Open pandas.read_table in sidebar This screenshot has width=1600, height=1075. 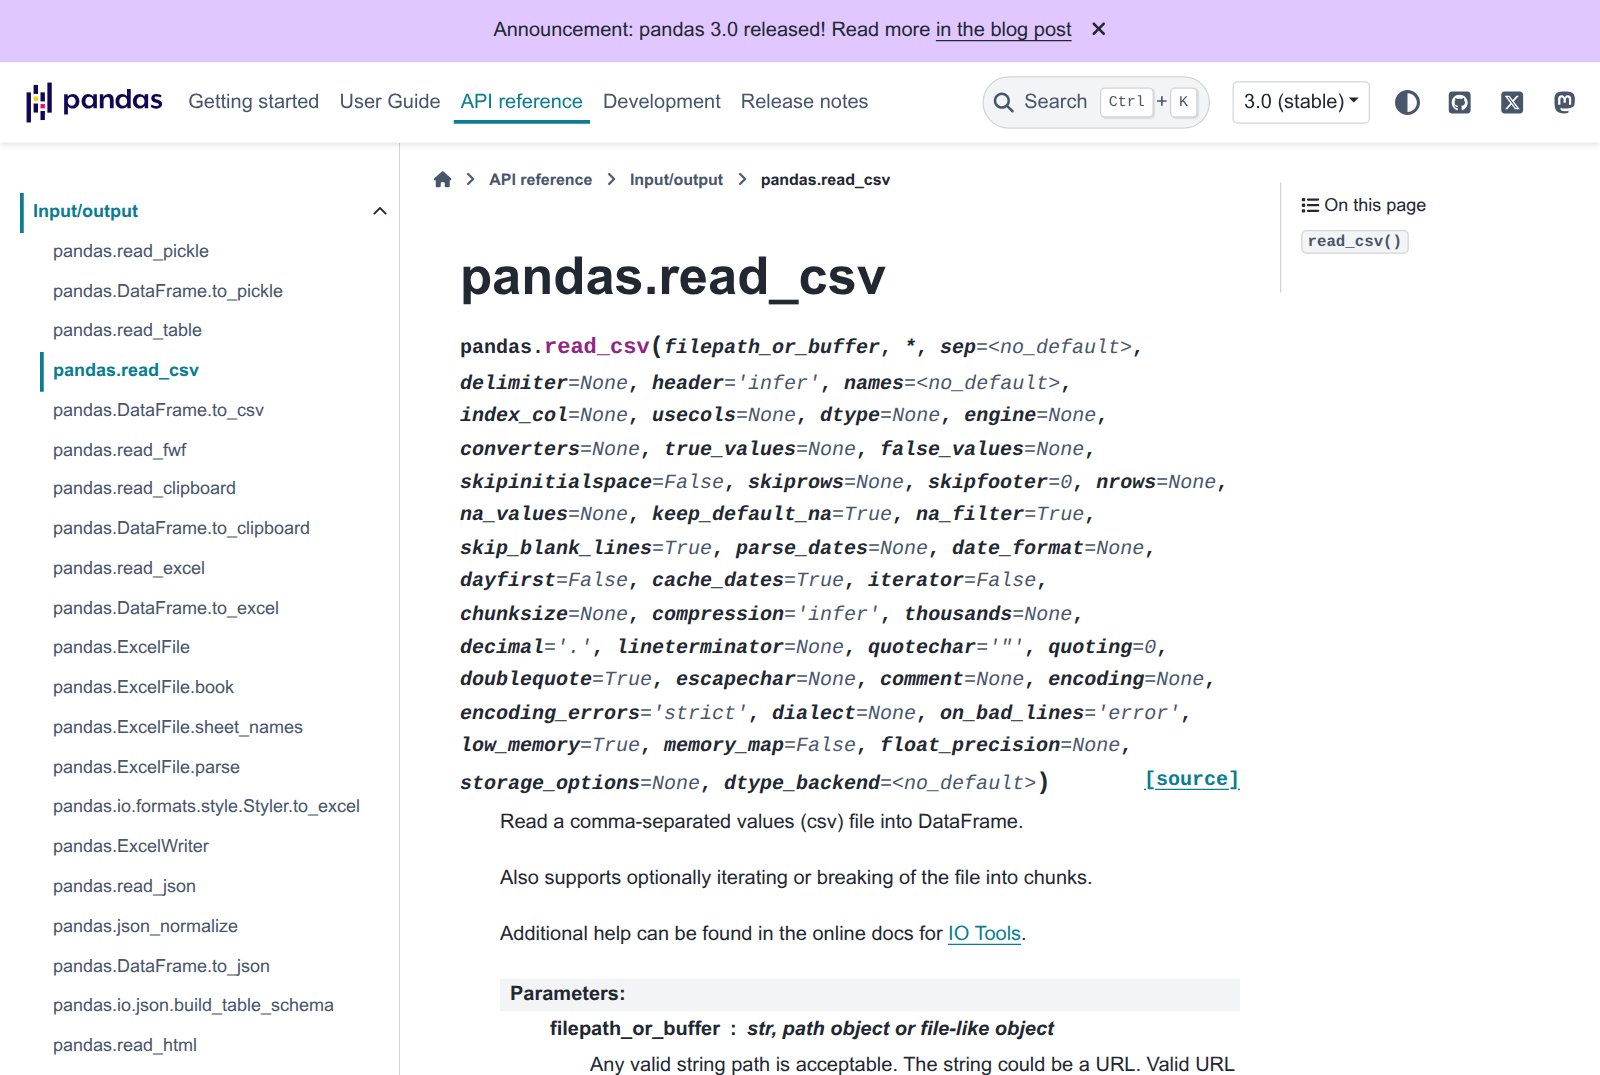pos(127,330)
